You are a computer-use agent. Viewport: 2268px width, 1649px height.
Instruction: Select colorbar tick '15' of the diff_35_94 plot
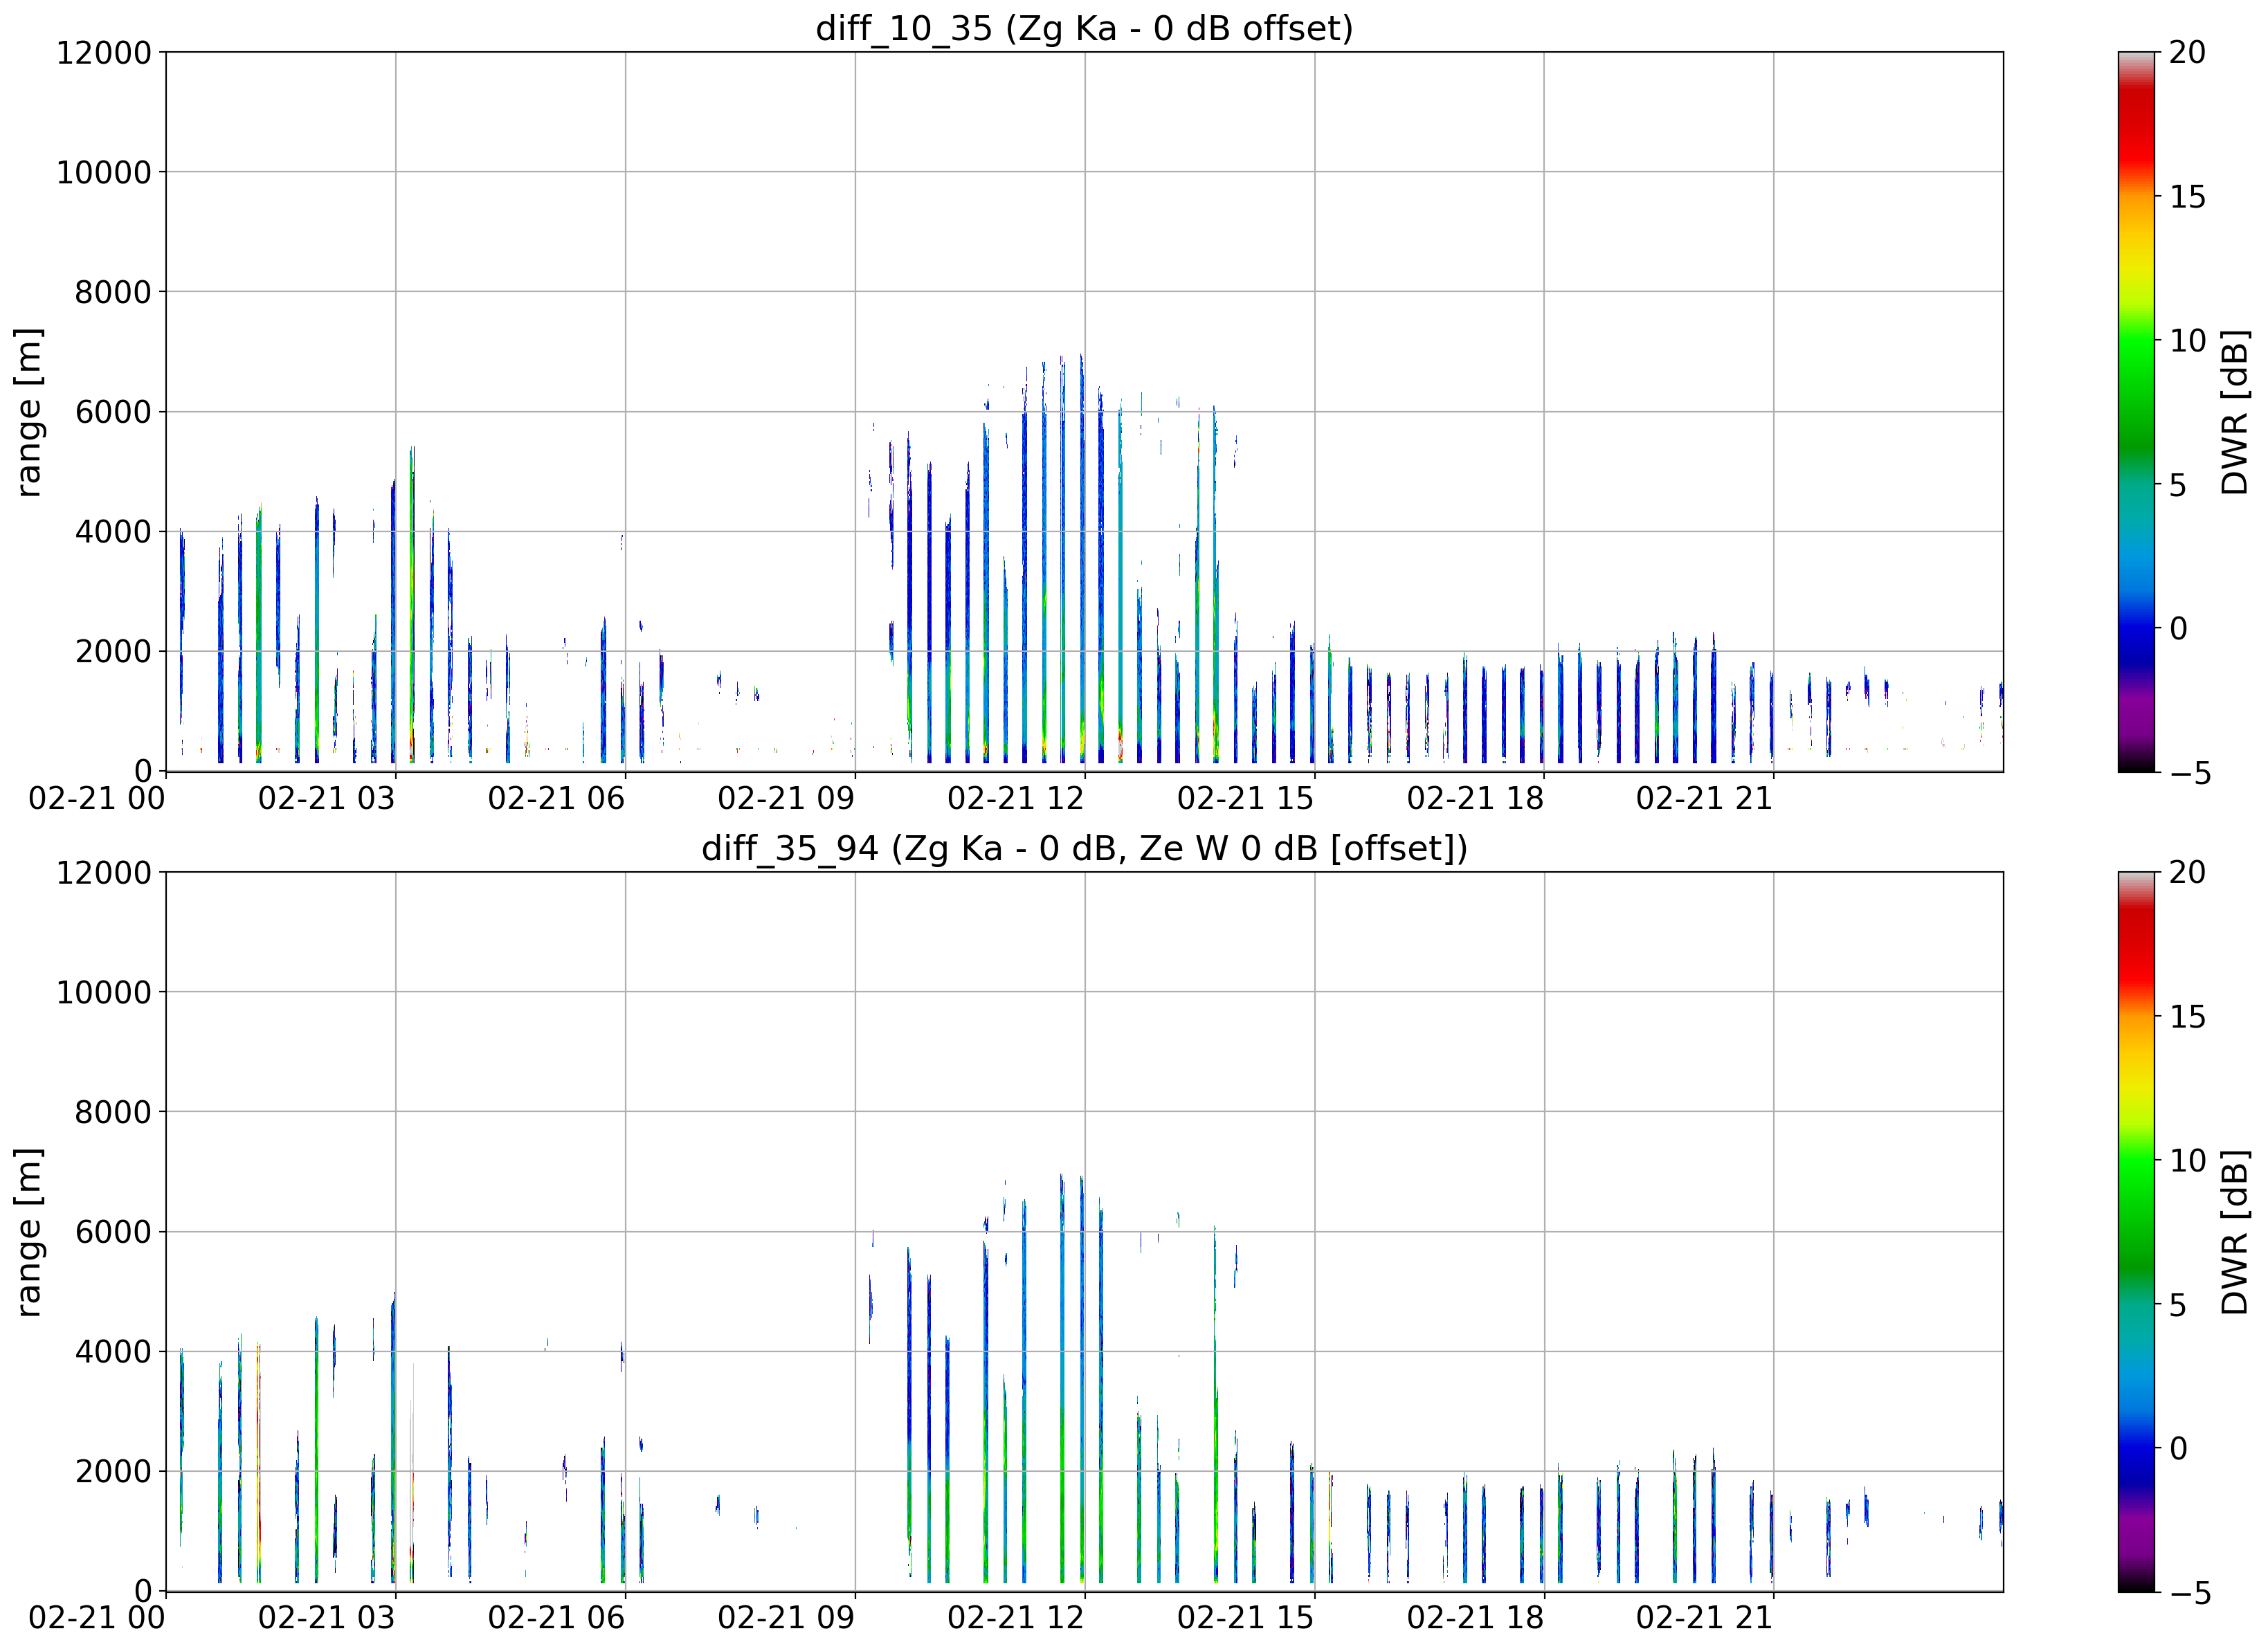click(x=2187, y=1017)
